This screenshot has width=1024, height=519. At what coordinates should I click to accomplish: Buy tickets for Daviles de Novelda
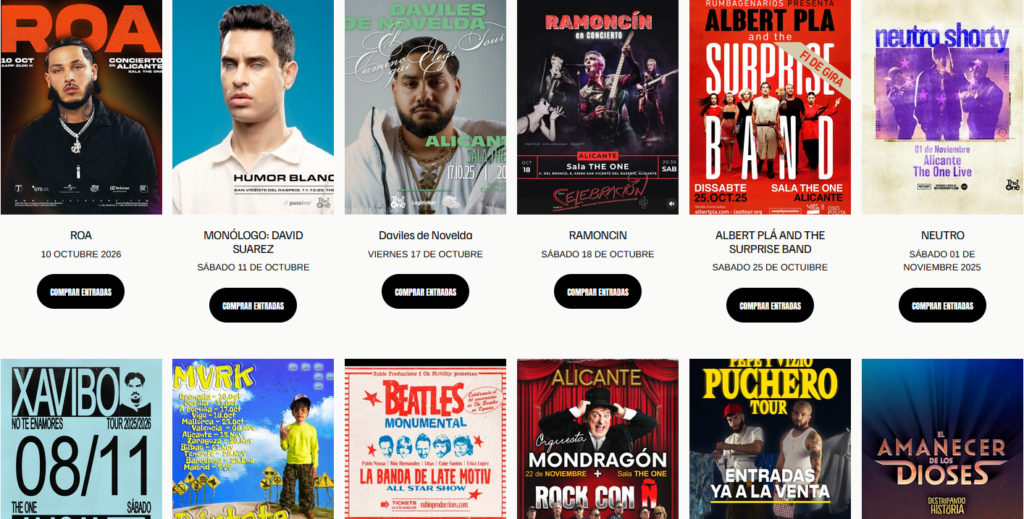tap(425, 292)
